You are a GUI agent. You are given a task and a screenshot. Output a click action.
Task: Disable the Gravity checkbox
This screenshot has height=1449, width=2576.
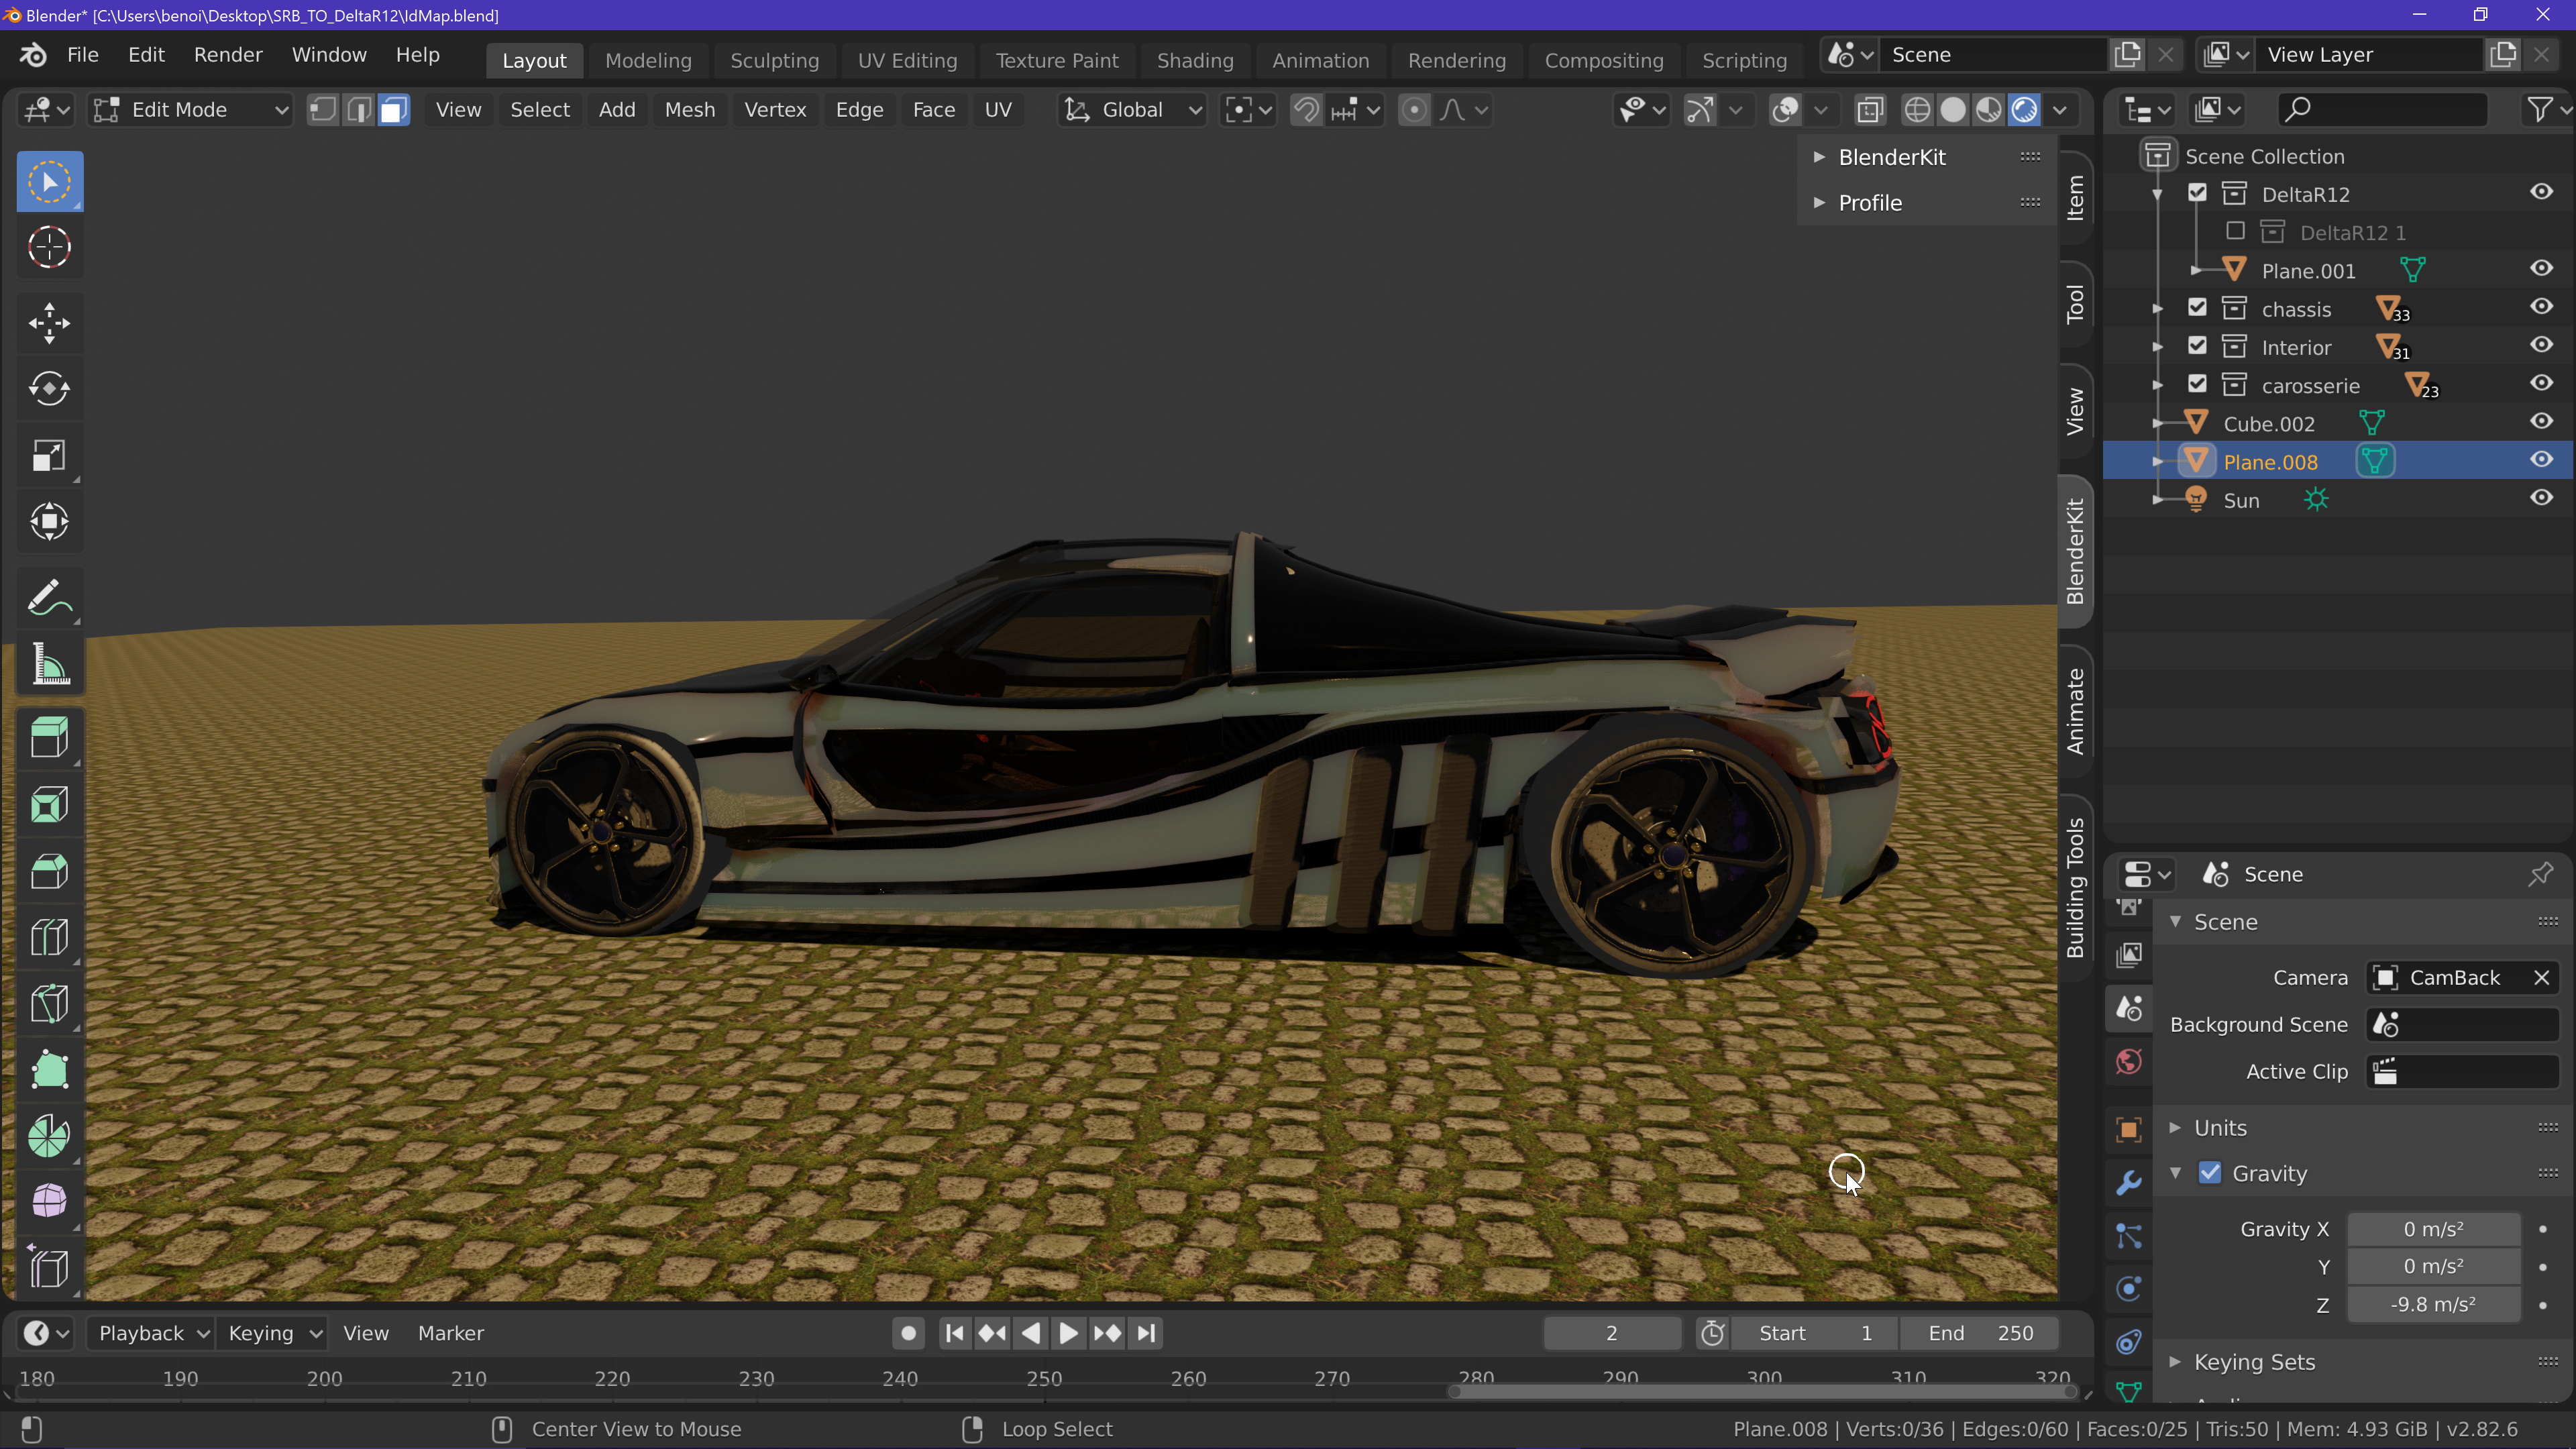pyautogui.click(x=2210, y=1173)
